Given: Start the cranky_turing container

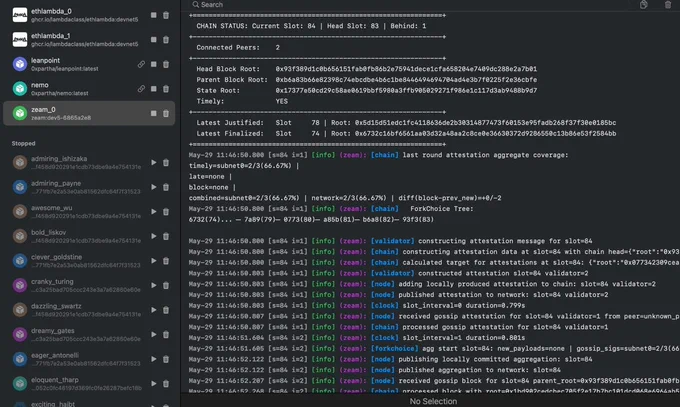Looking at the screenshot, I should coord(154,285).
